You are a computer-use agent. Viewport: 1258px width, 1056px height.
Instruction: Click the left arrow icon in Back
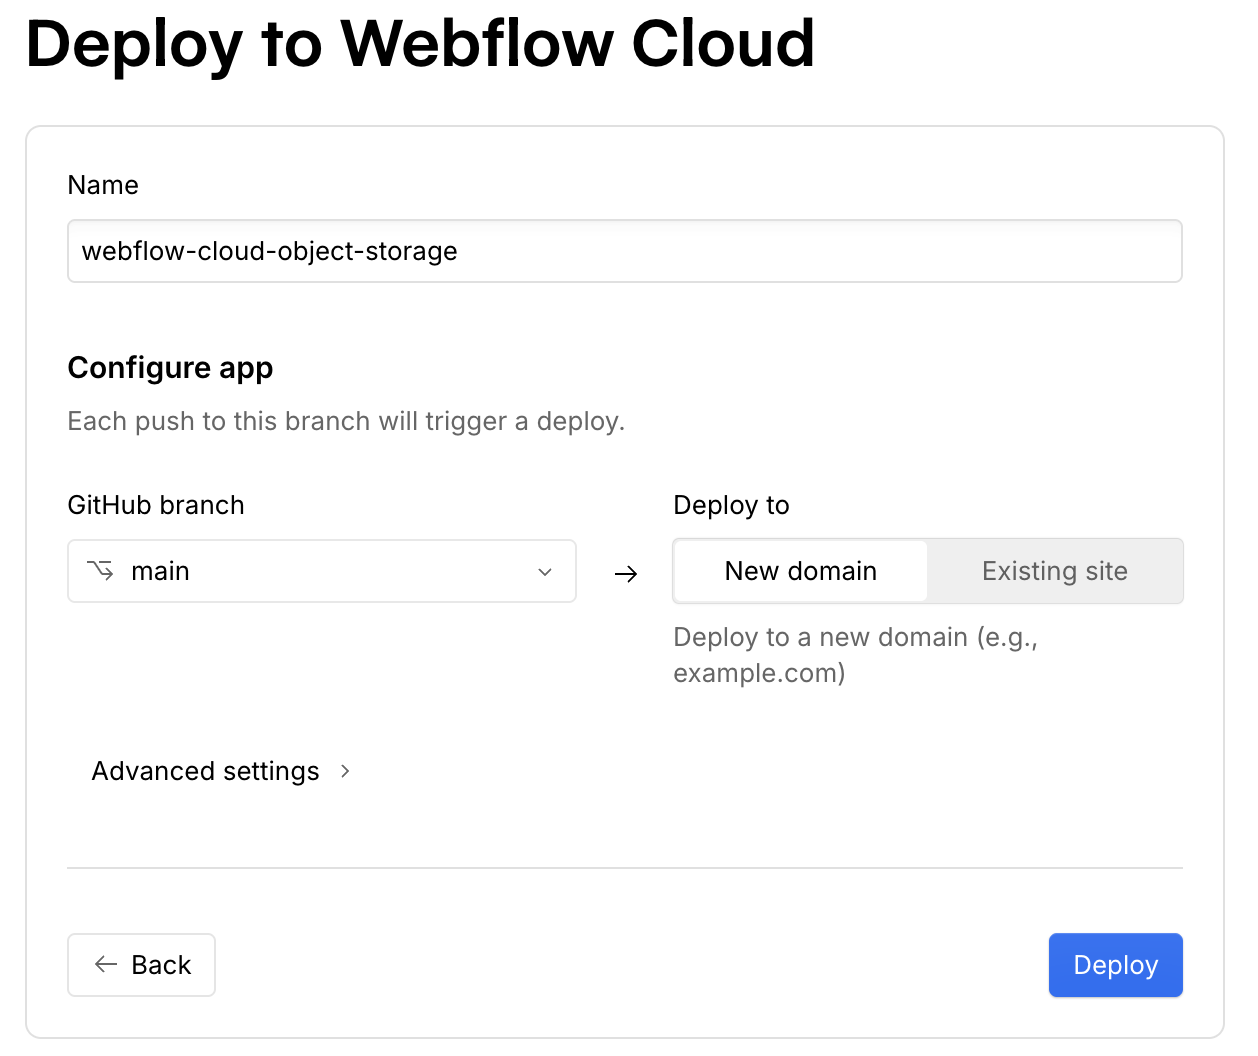tap(106, 965)
